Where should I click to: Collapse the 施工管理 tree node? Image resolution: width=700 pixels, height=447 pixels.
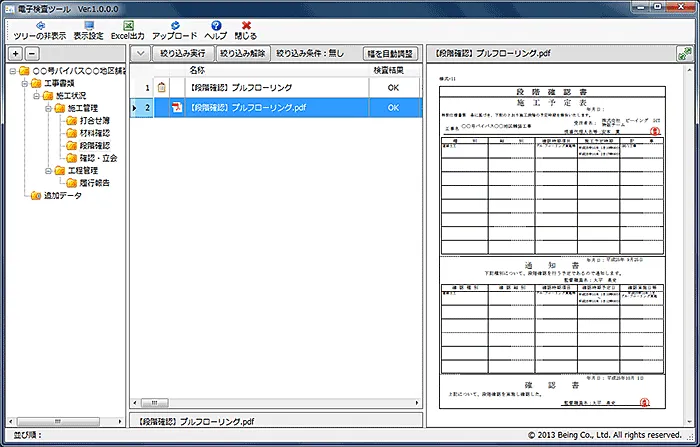[48, 108]
